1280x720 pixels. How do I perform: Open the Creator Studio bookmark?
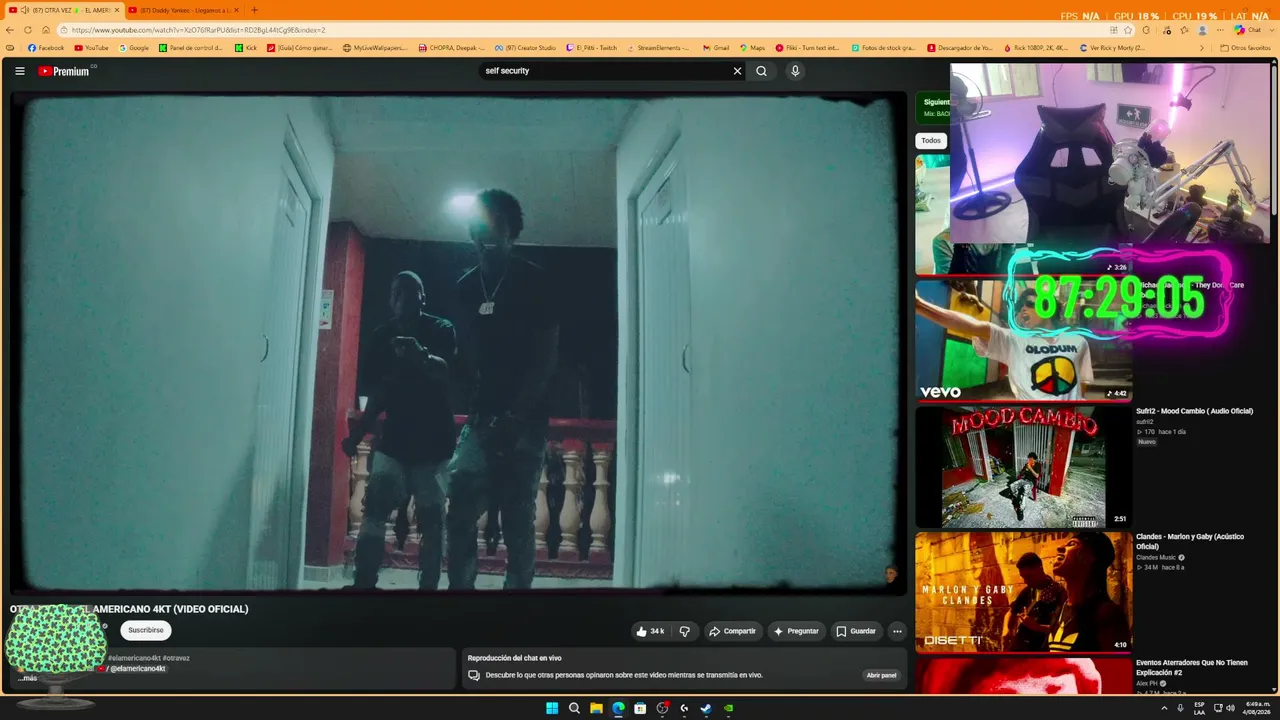525,48
